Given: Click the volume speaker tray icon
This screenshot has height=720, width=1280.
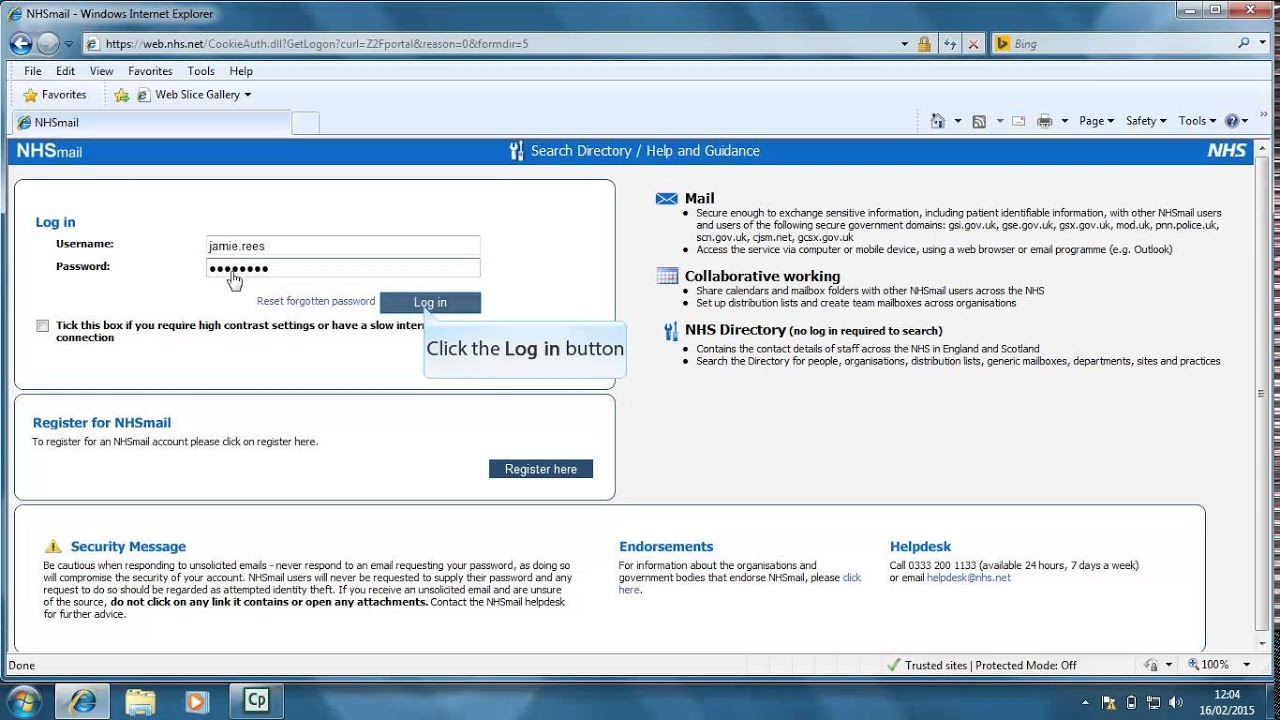Looking at the screenshot, I should pos(1175,702).
